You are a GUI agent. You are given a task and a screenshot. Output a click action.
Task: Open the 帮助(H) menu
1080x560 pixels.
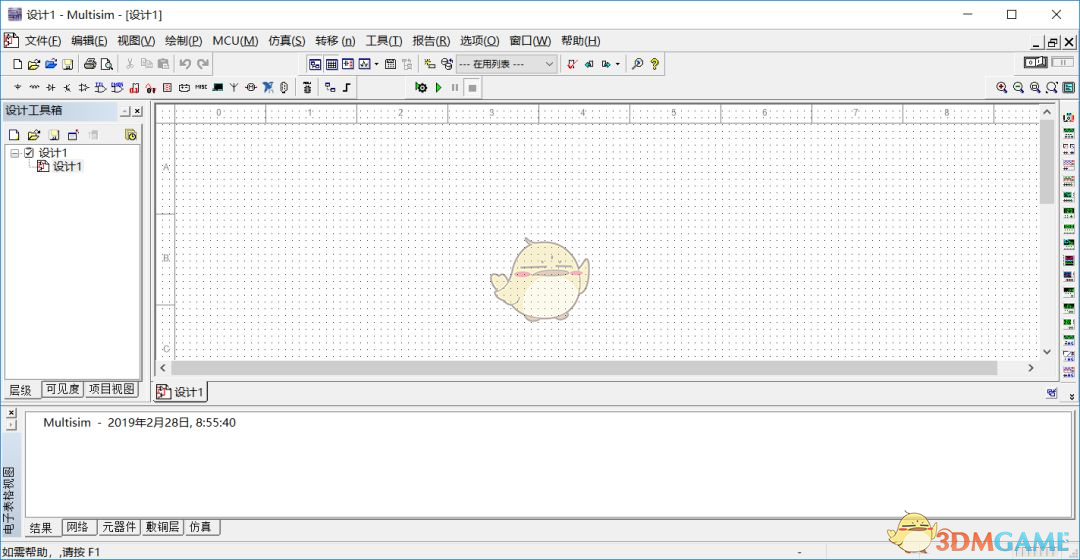(581, 41)
